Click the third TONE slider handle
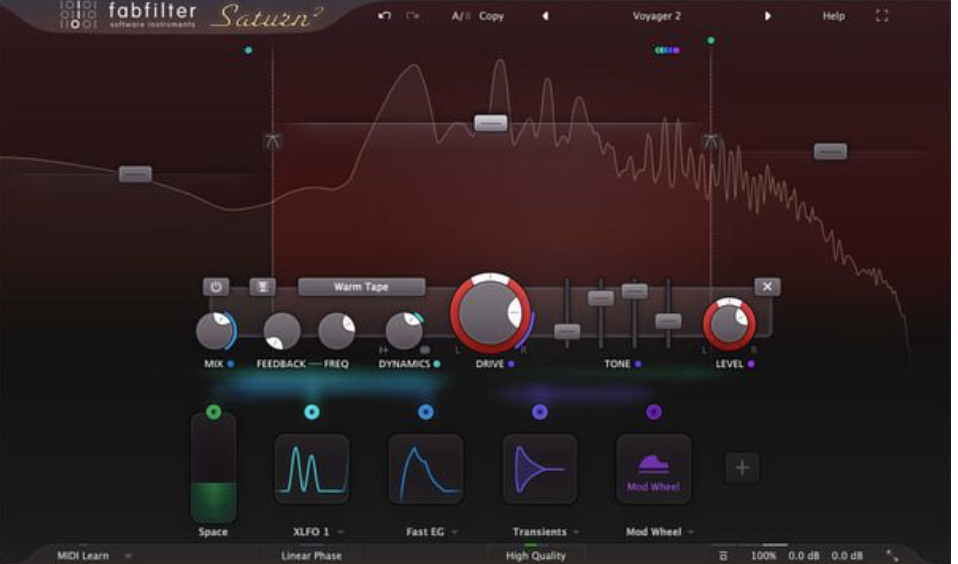 (634, 291)
